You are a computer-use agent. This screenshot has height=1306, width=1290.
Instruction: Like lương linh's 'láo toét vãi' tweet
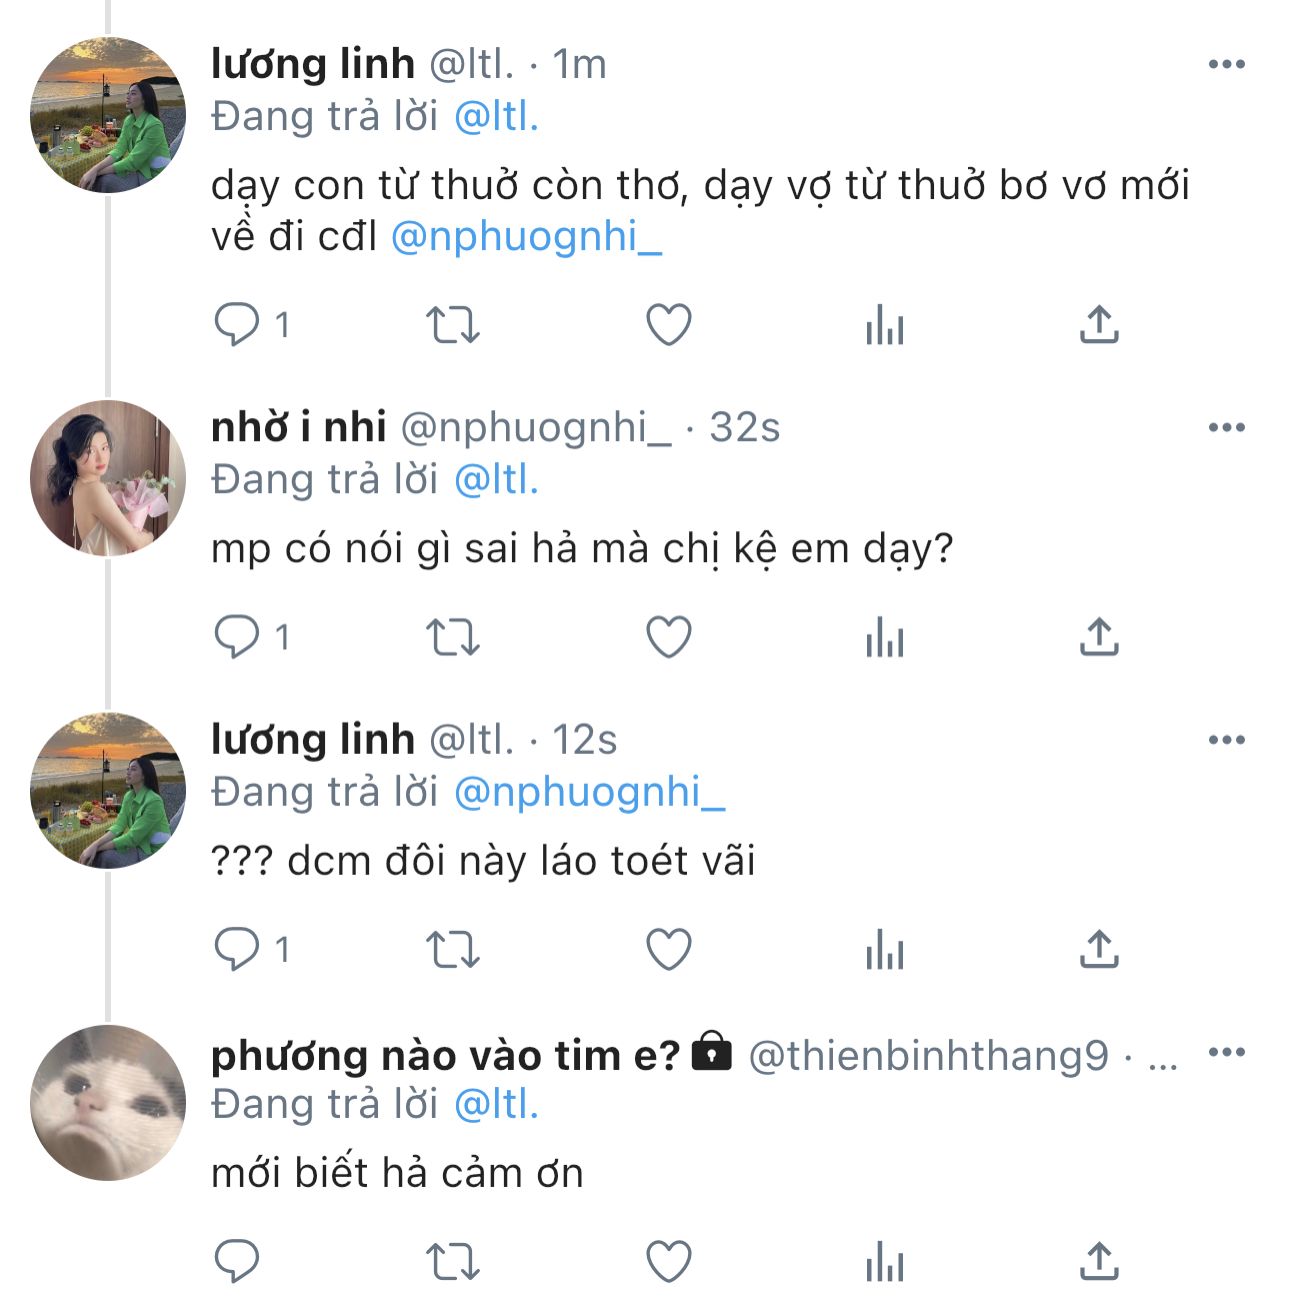tap(669, 949)
